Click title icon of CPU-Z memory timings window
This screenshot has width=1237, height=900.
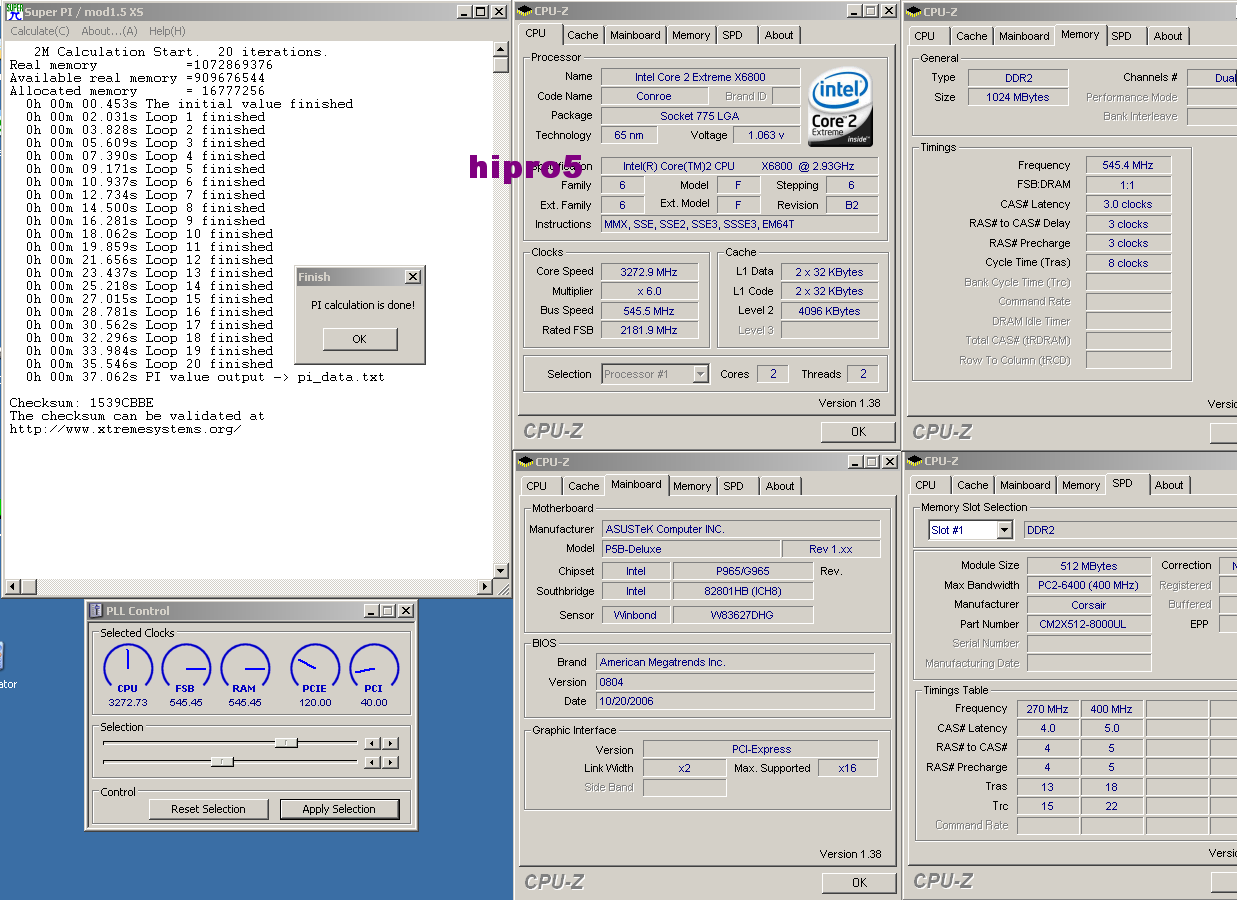pyautogui.click(x=914, y=12)
